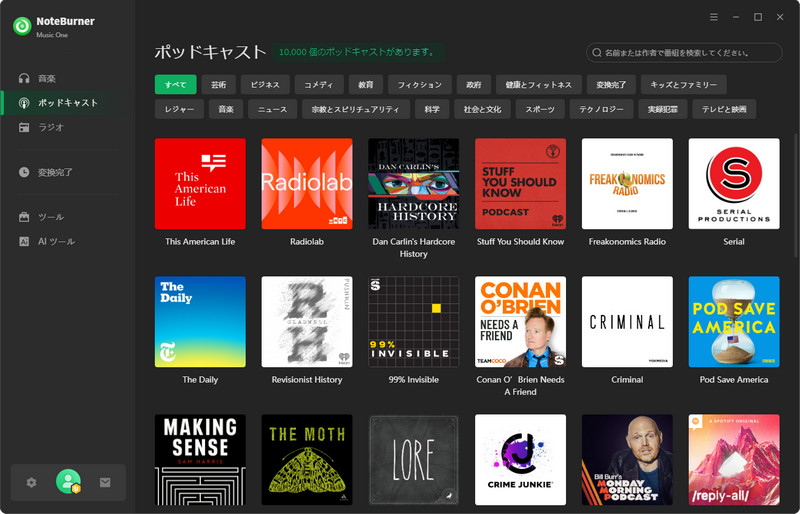Filter by テクノロジー category
Screen dimensions: 800x514
602,109
